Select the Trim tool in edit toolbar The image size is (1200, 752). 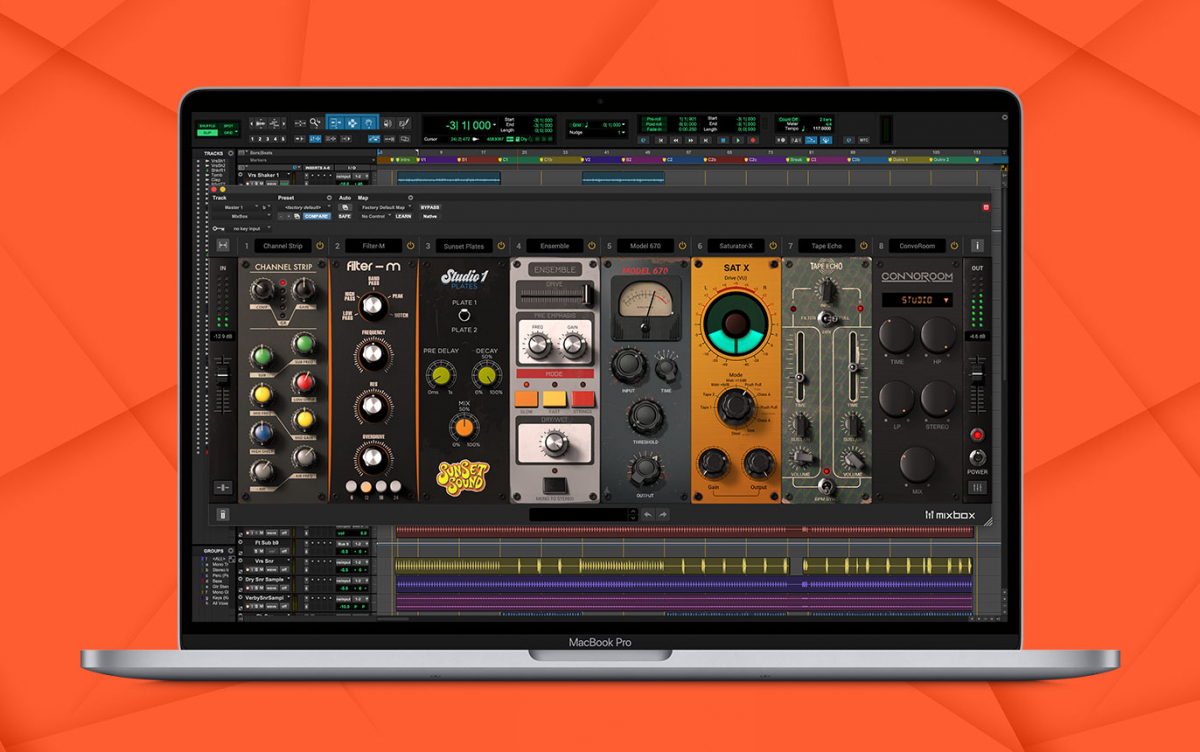[335, 122]
